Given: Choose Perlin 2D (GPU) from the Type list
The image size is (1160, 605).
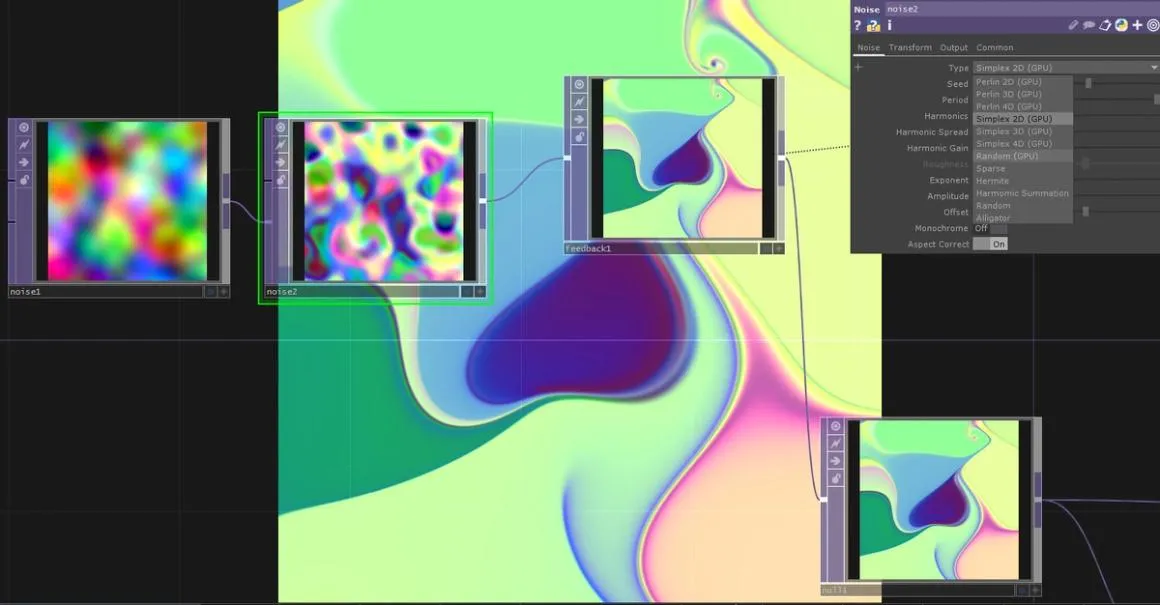Looking at the screenshot, I should click(x=1022, y=81).
